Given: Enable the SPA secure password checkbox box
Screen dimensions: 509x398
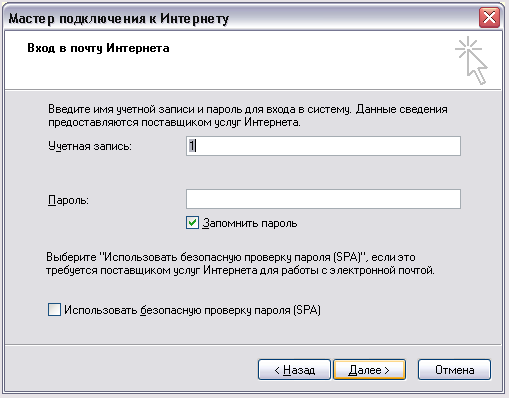Looking at the screenshot, I should [x=54, y=310].
